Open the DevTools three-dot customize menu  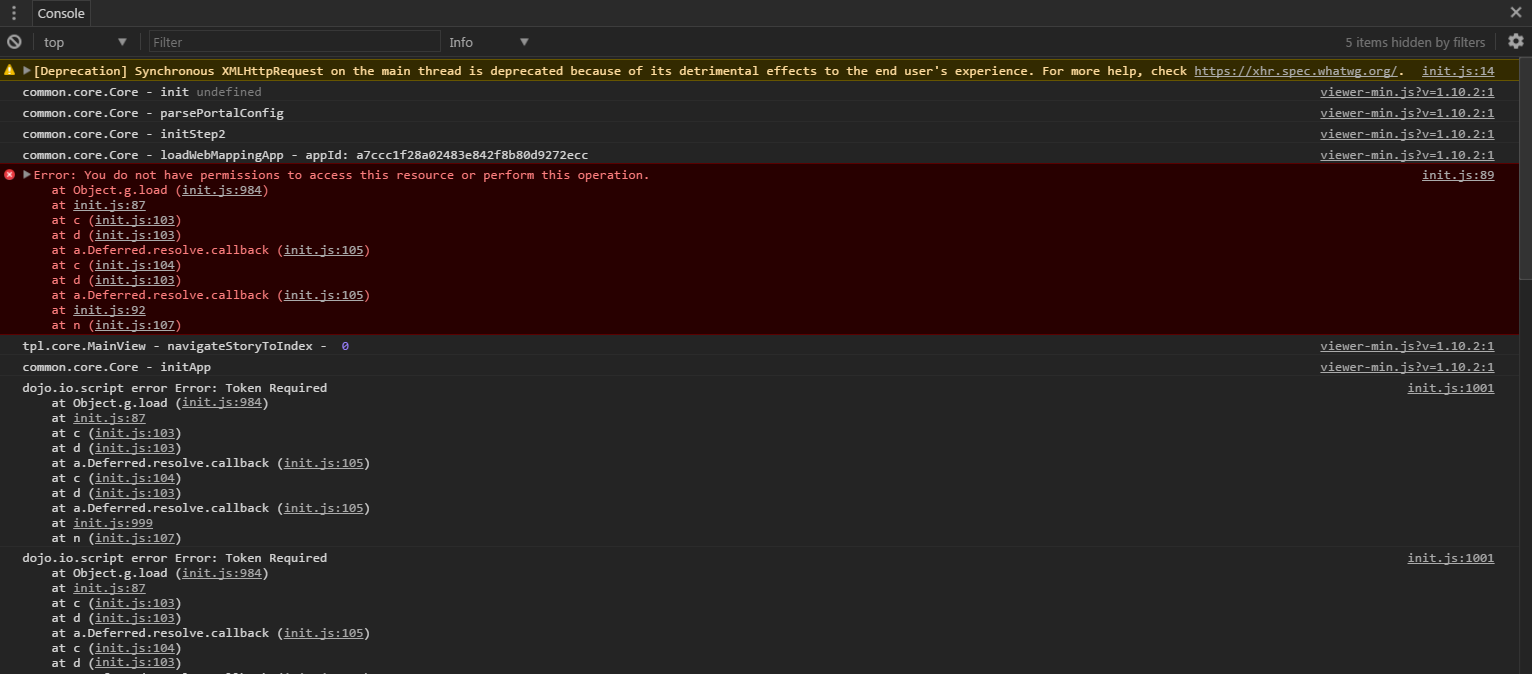click(14, 13)
